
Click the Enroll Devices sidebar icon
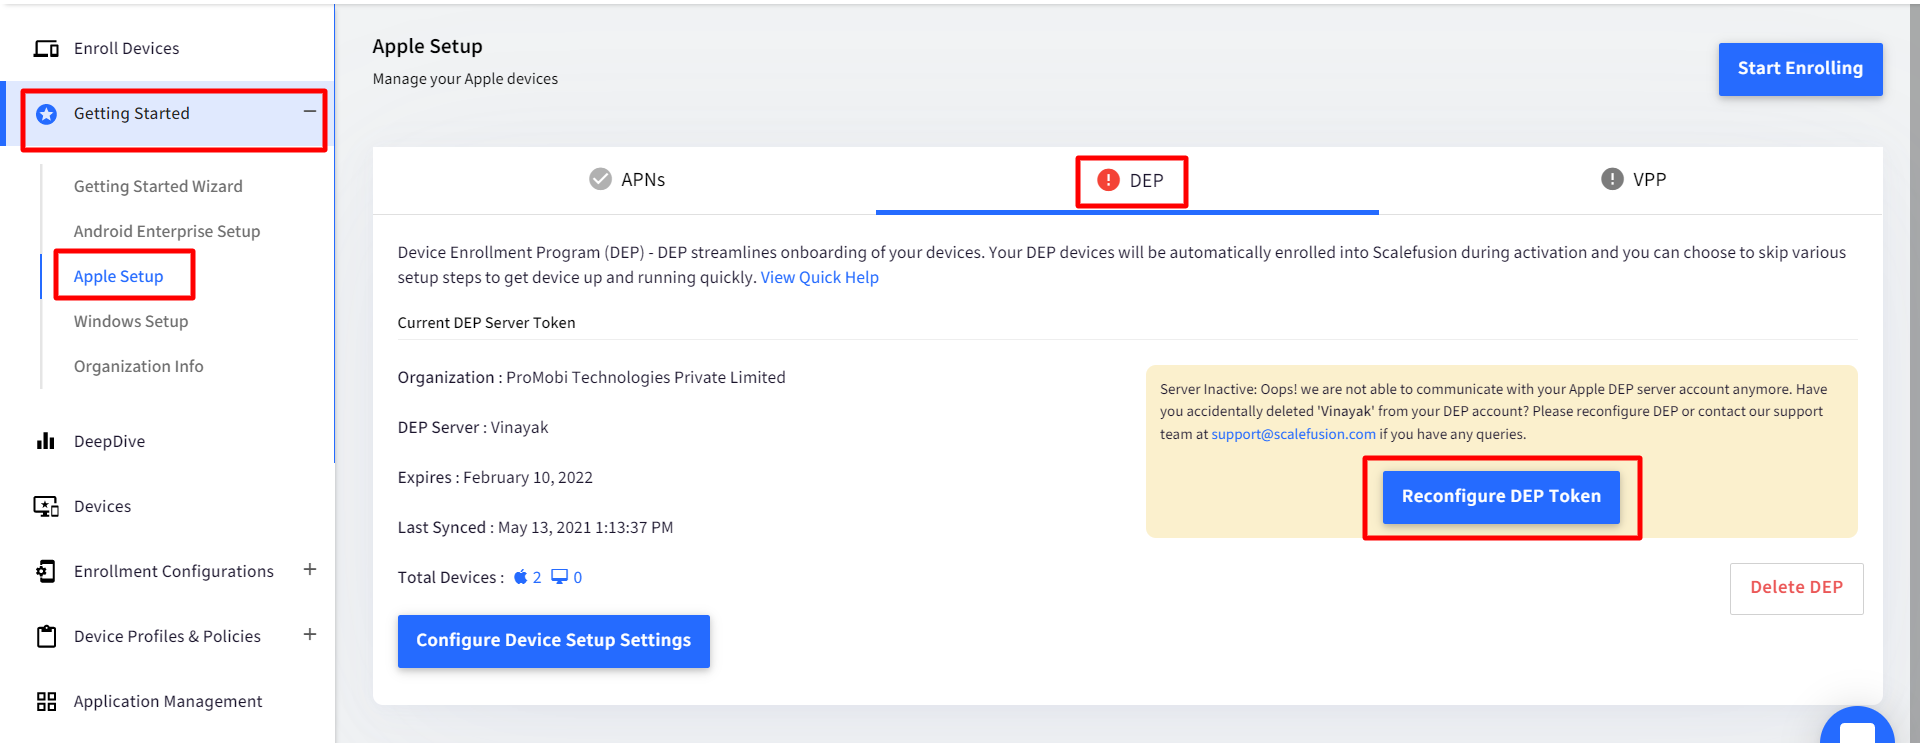[46, 48]
